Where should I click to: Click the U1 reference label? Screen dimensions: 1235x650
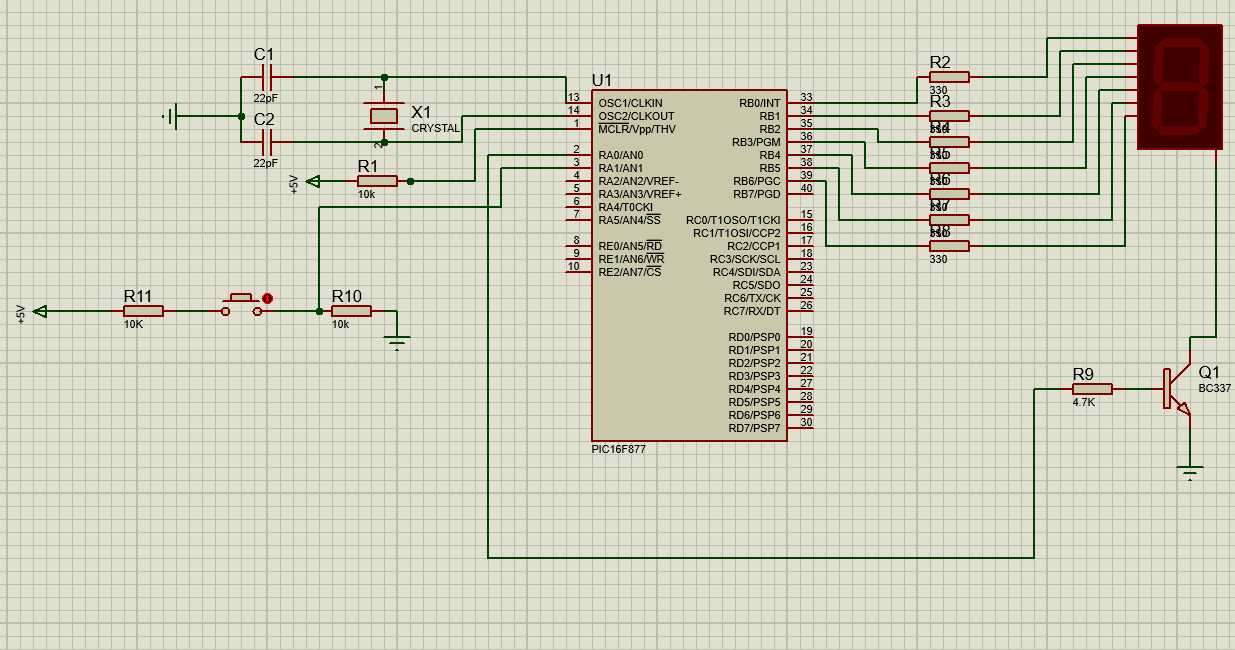point(602,80)
